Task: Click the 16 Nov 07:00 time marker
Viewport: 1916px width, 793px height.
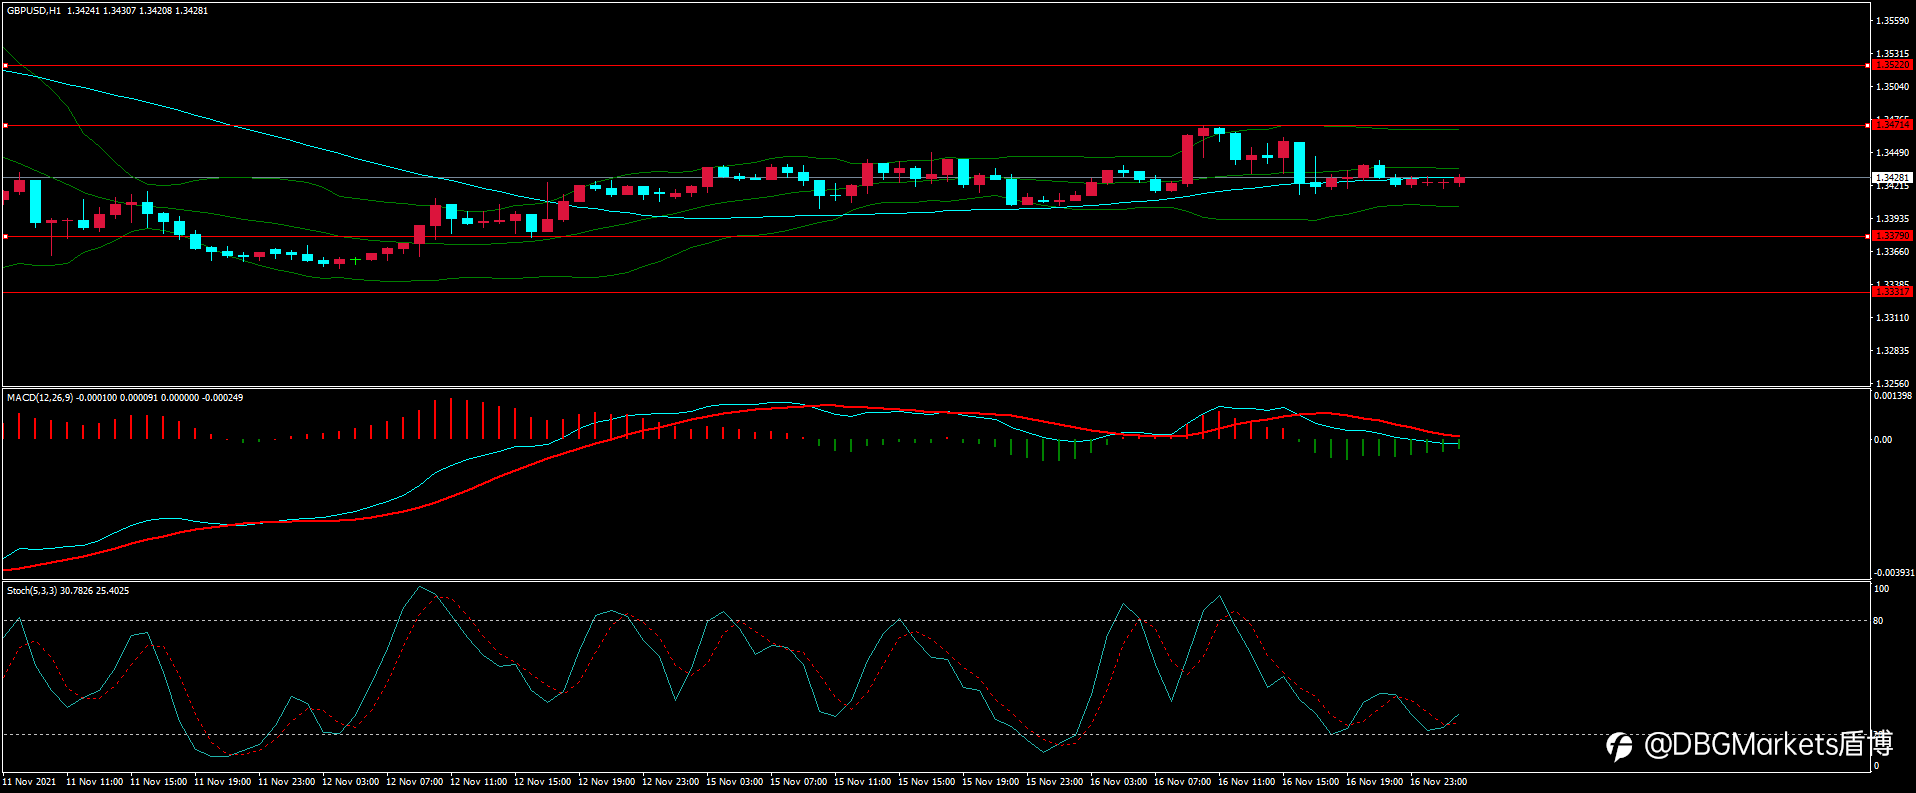Action: [1182, 782]
